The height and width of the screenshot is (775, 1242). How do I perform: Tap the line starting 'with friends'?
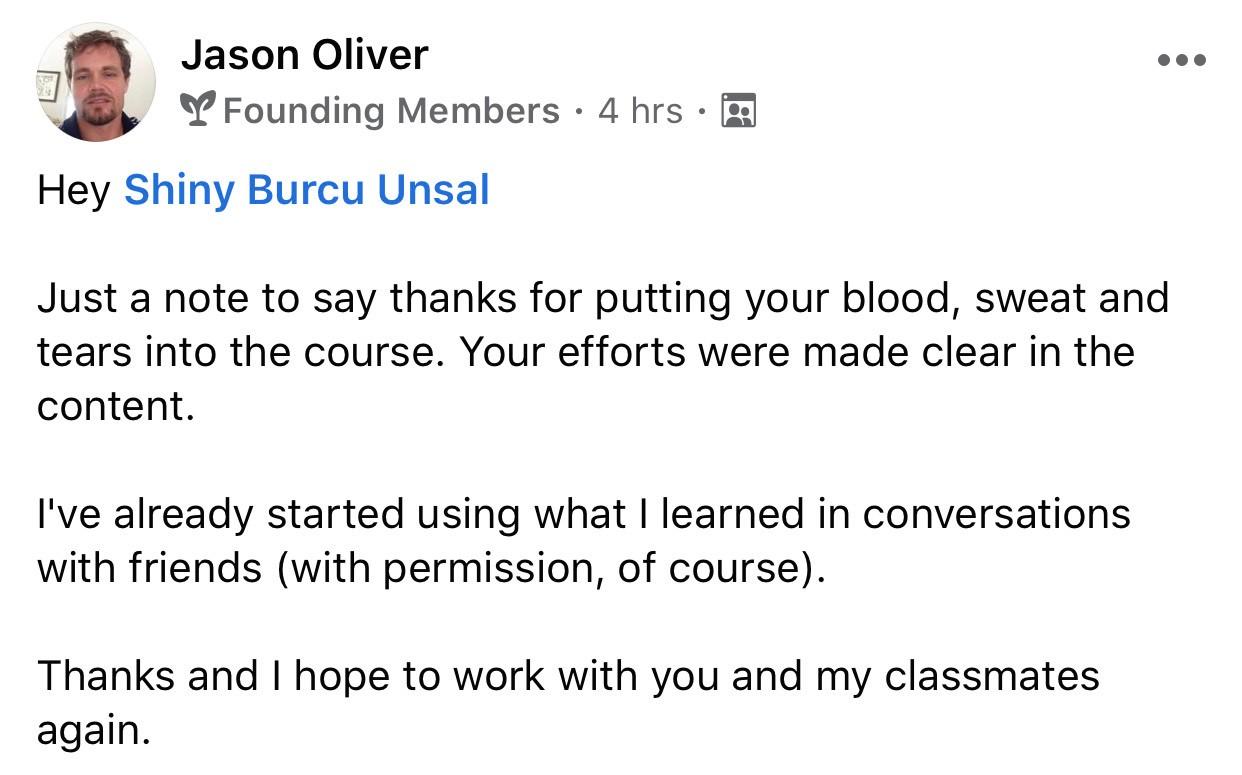(432, 568)
